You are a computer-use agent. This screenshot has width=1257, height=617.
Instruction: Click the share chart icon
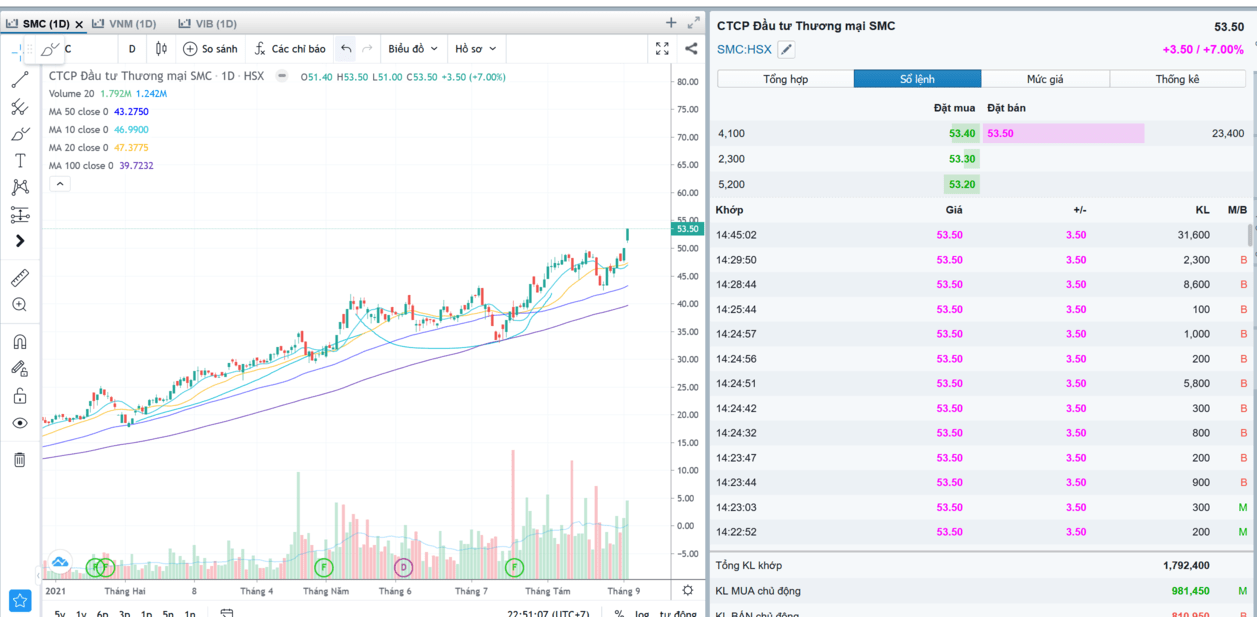[x=691, y=48]
